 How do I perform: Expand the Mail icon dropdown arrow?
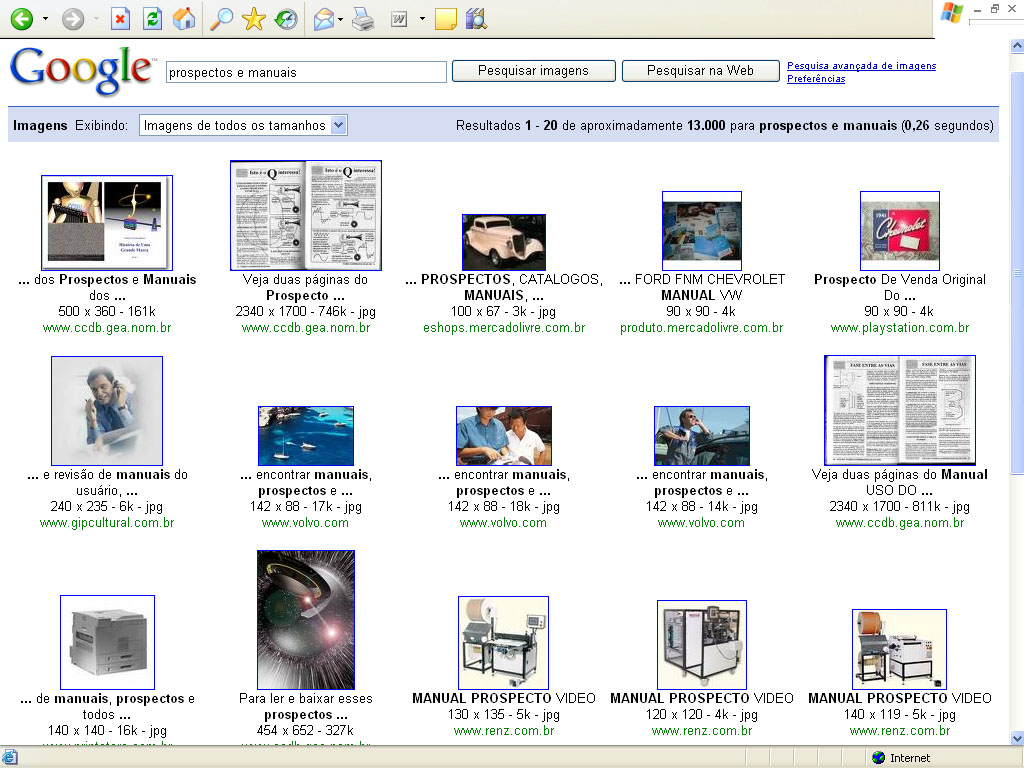tap(341, 19)
